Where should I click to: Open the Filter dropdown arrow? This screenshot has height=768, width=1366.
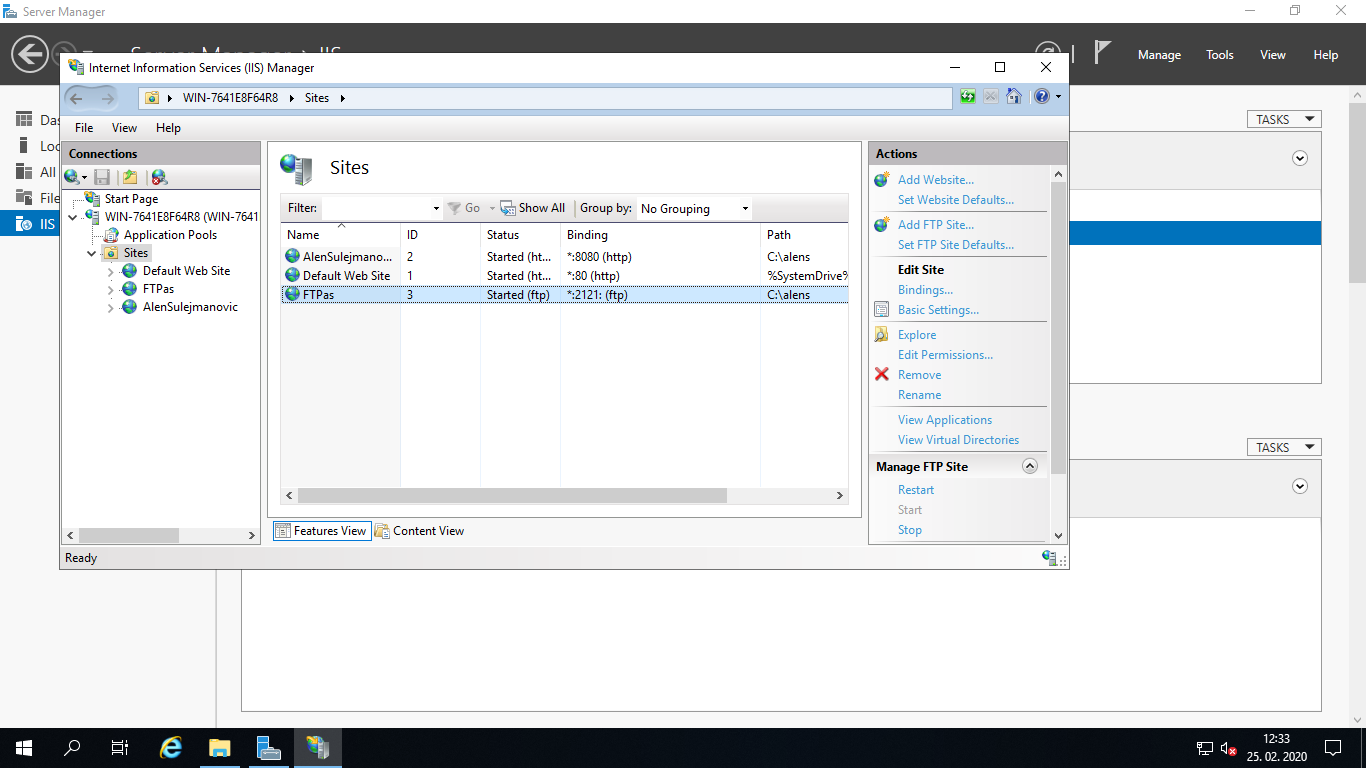(x=436, y=209)
